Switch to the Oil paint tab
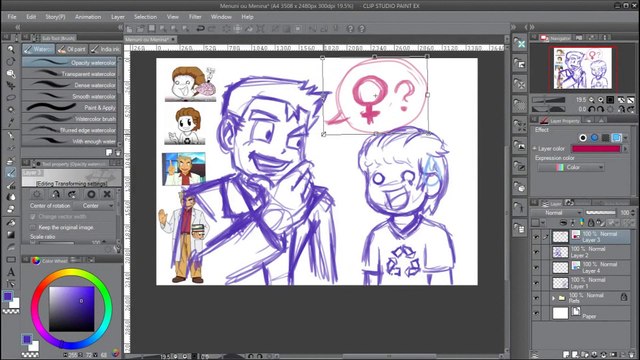The image size is (640, 360). (71, 49)
